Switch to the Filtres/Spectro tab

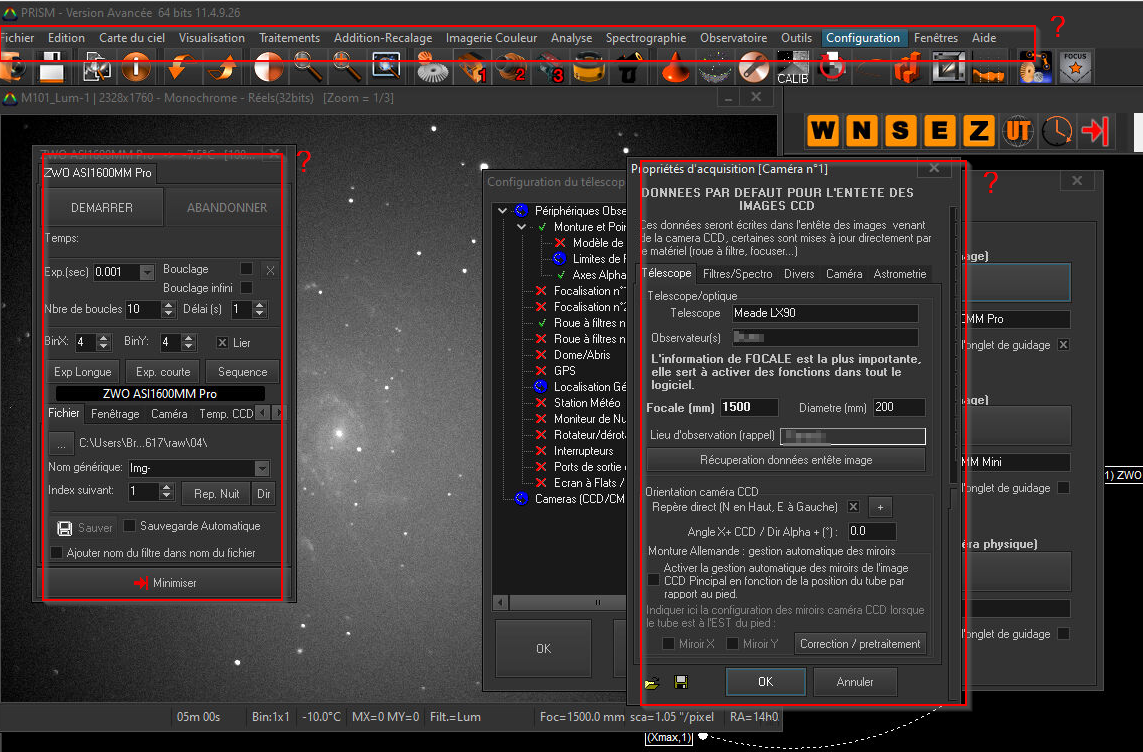pyautogui.click(x=737, y=274)
